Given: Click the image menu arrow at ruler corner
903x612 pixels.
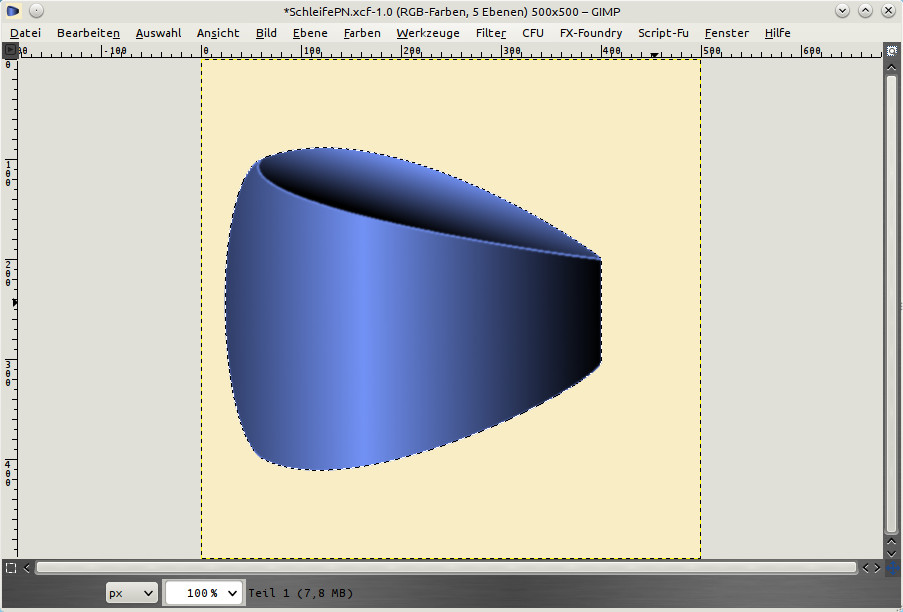Looking at the screenshot, I should (x=10, y=50).
